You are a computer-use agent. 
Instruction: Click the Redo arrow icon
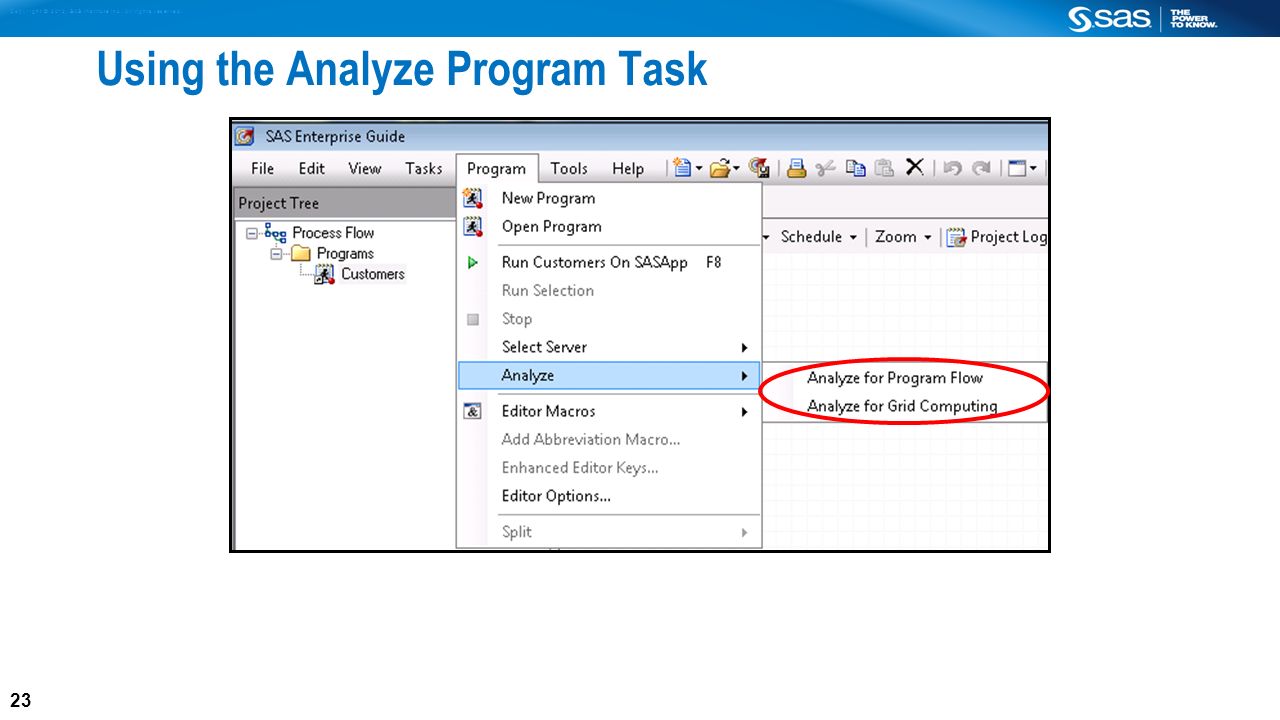point(982,168)
